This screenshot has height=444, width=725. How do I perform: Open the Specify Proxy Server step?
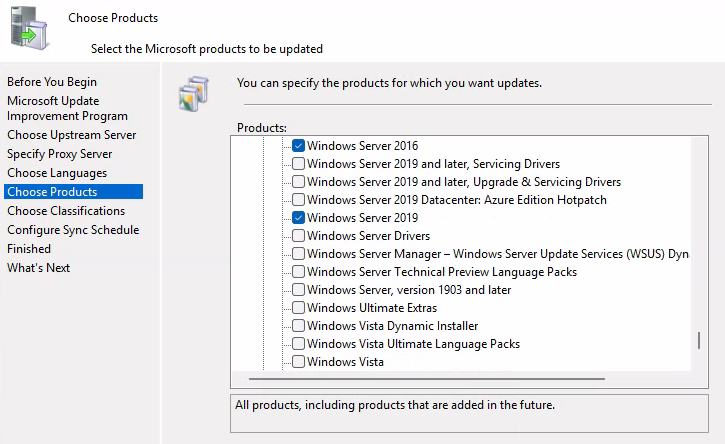60,154
